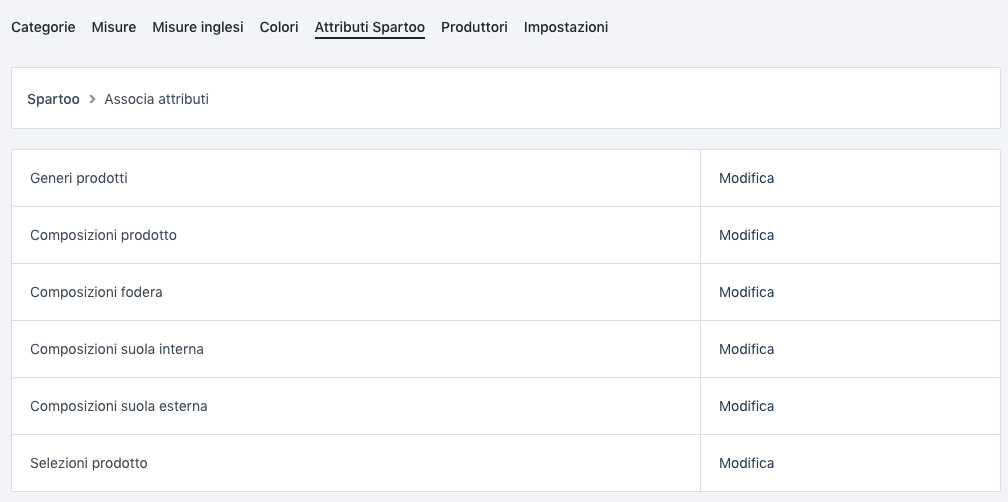
Task: Select the Composizioni fodera row label
Action: click(96, 292)
